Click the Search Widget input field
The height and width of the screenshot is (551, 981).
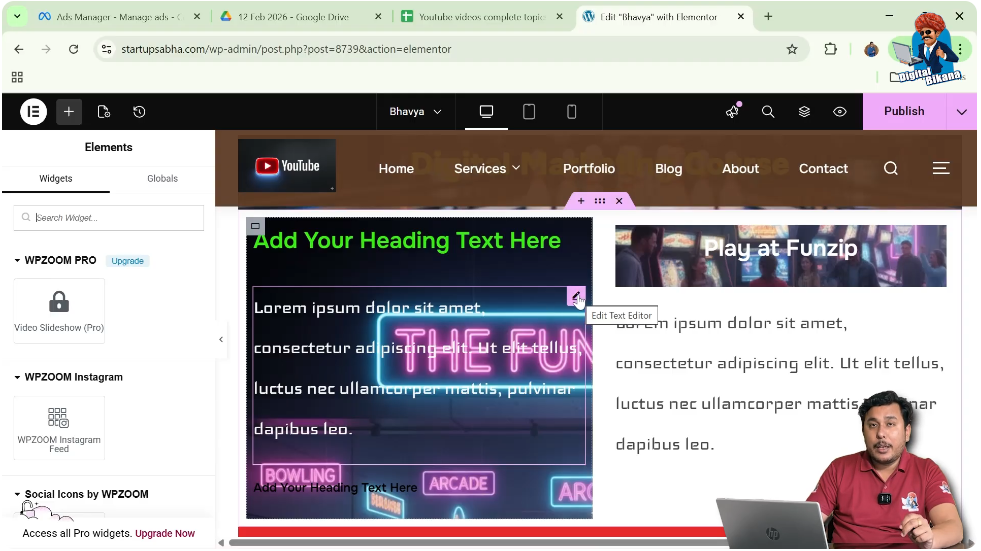(110, 218)
